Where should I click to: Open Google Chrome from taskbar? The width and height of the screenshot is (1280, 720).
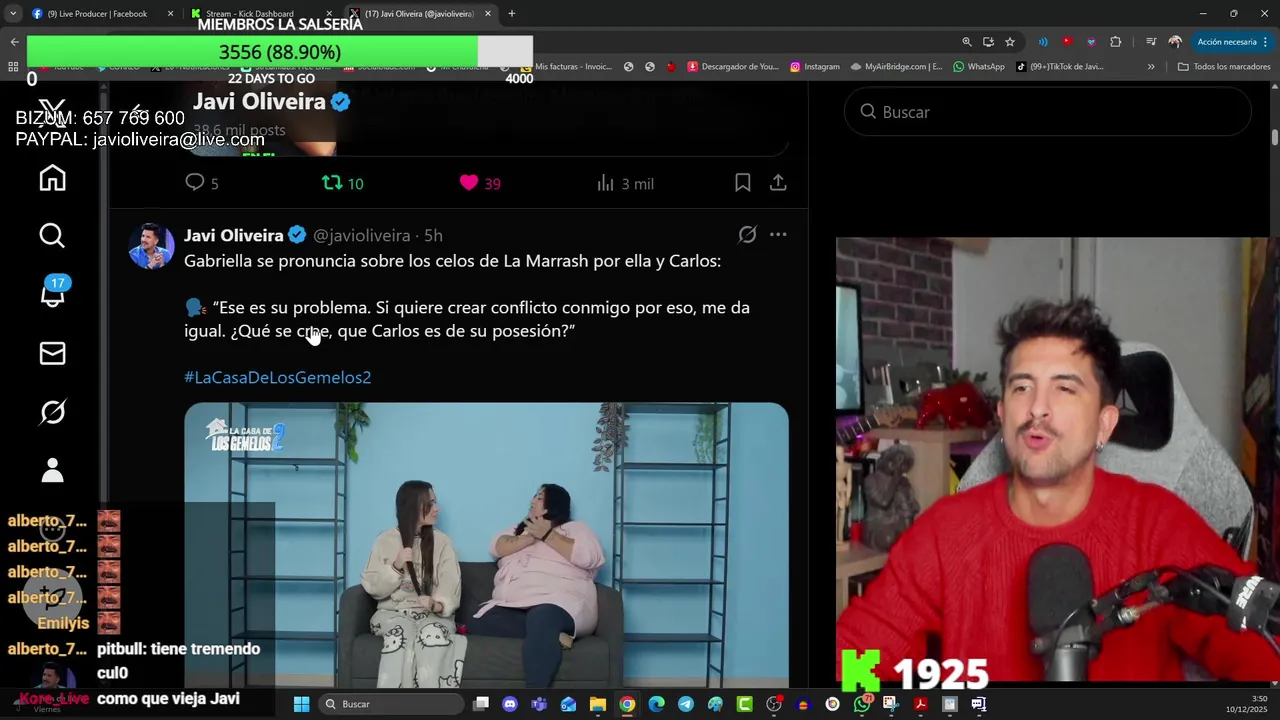pos(627,704)
